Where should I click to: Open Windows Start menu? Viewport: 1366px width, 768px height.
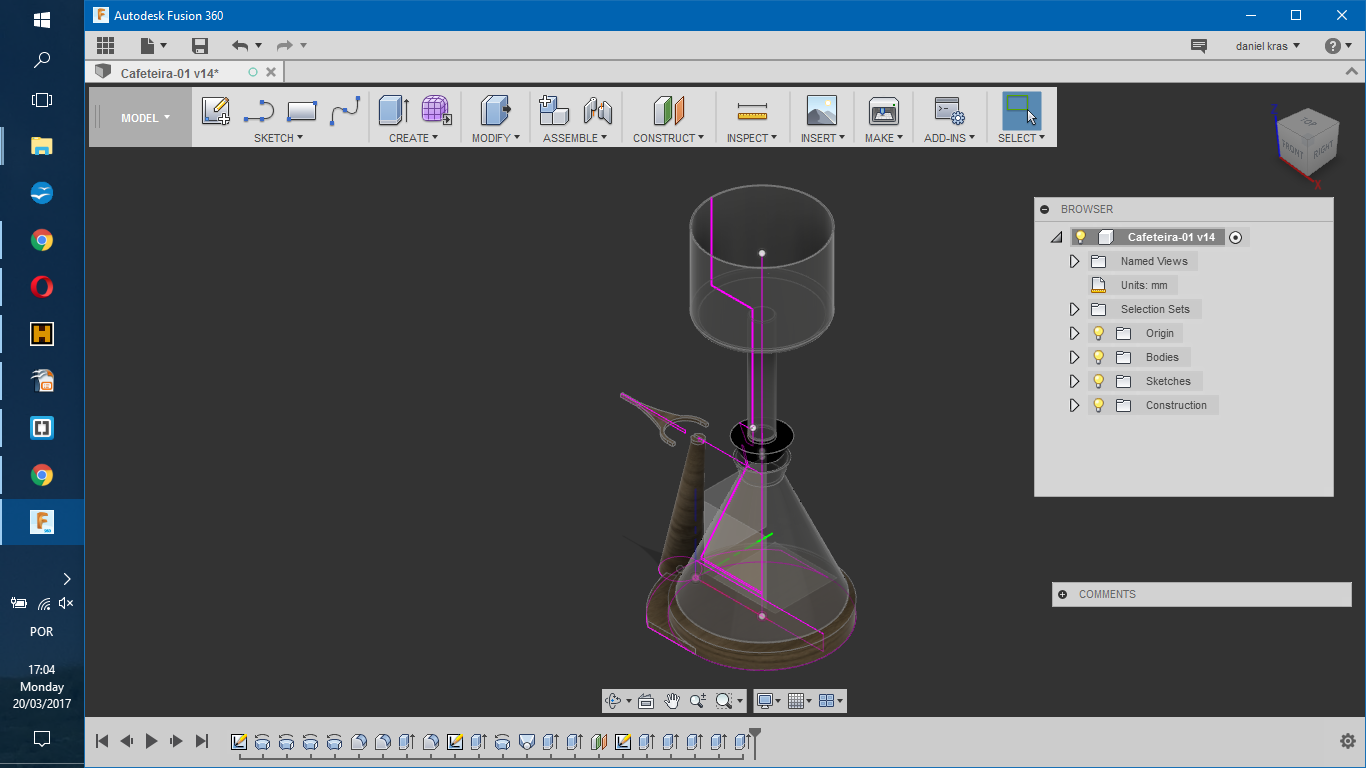click(42, 20)
